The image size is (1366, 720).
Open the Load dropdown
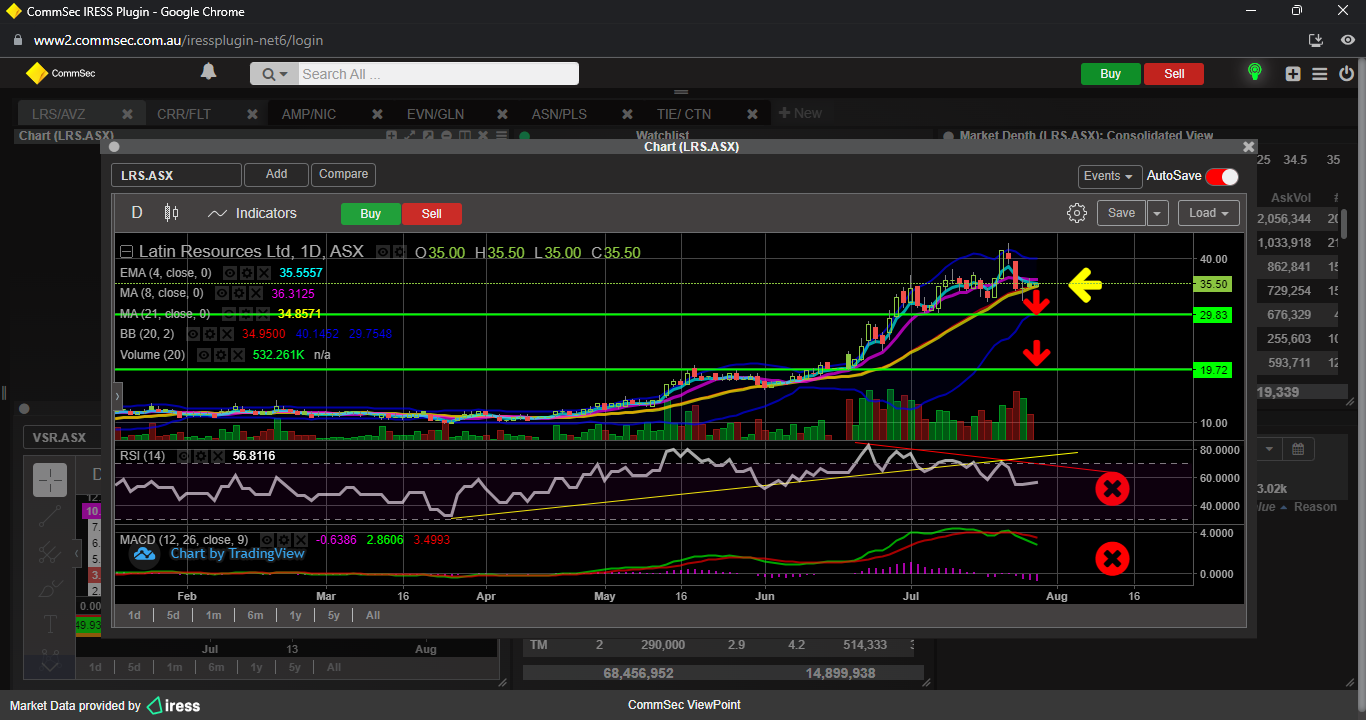(1209, 213)
